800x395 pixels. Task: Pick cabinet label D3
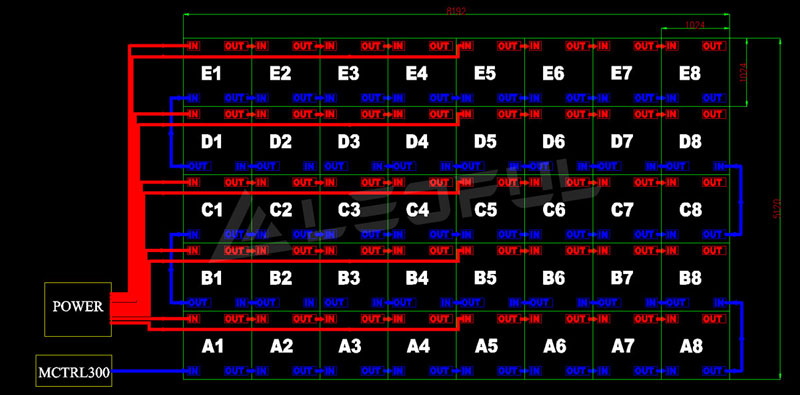[x=348, y=142]
